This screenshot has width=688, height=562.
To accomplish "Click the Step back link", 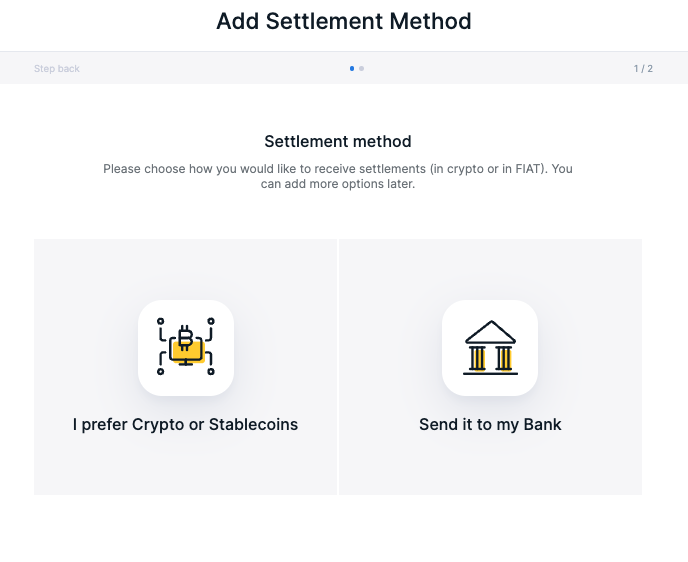I will 57,68.
